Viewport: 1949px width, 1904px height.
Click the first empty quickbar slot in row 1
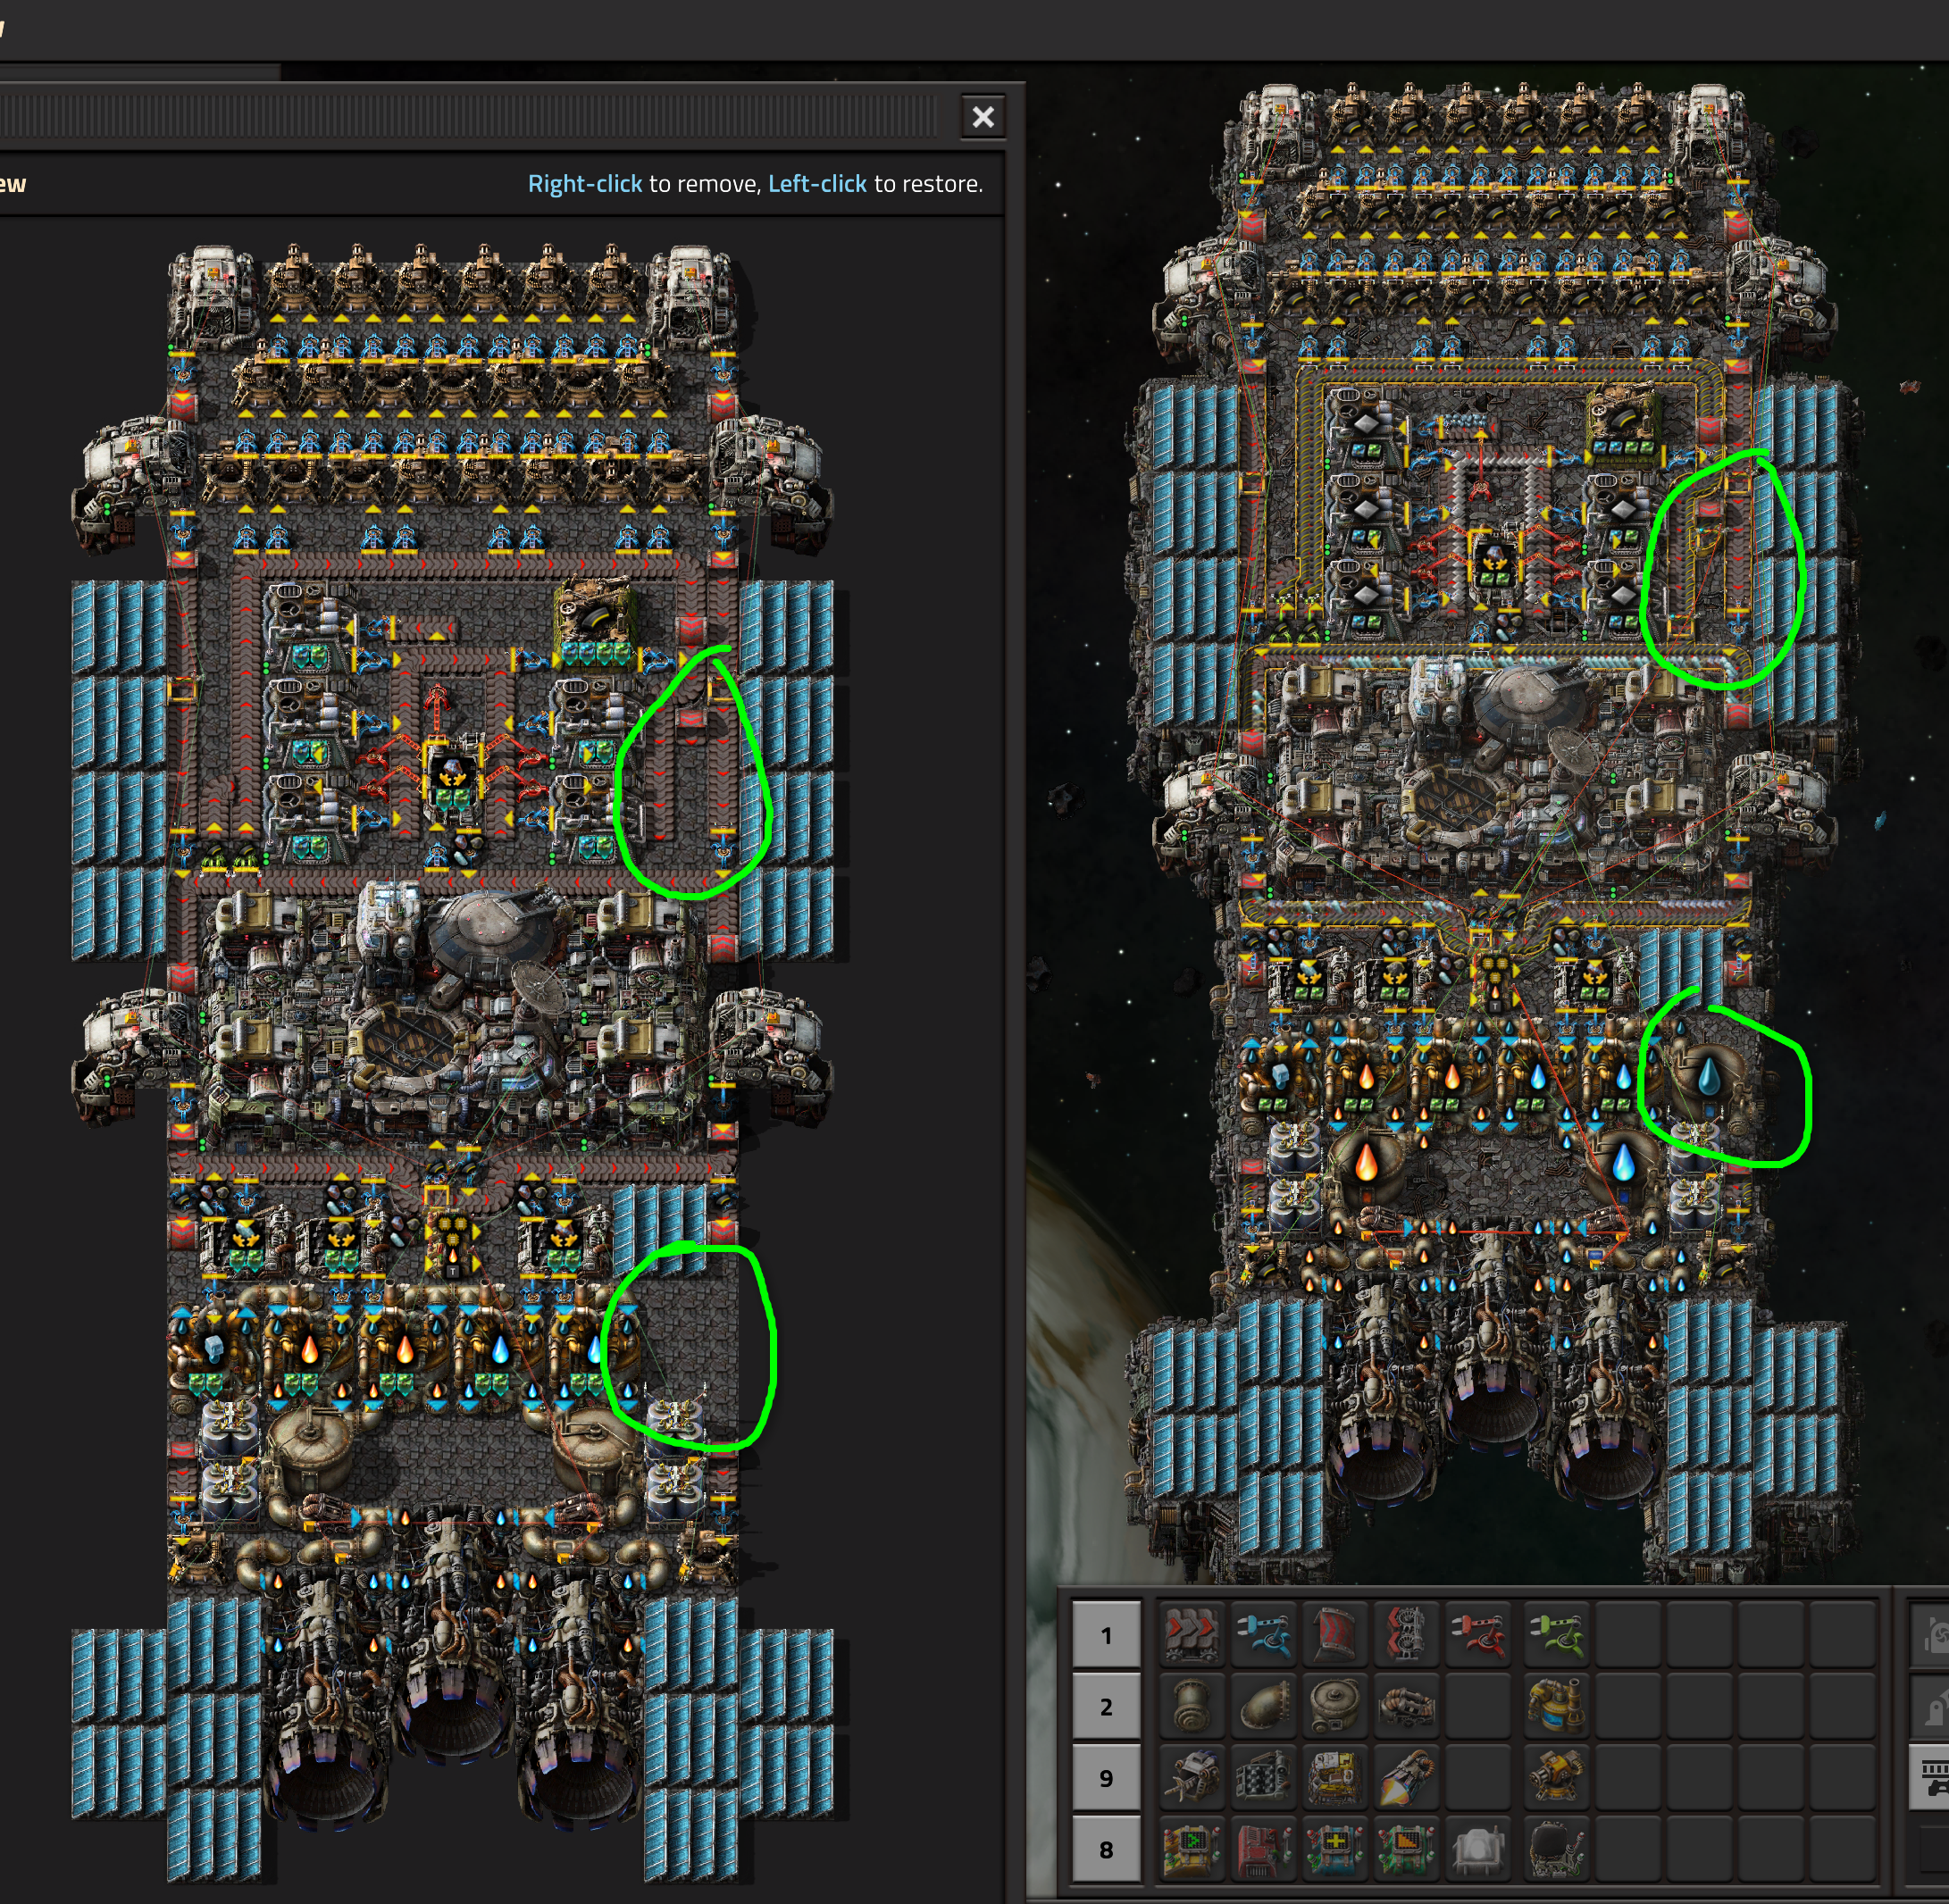pos(1628,1635)
